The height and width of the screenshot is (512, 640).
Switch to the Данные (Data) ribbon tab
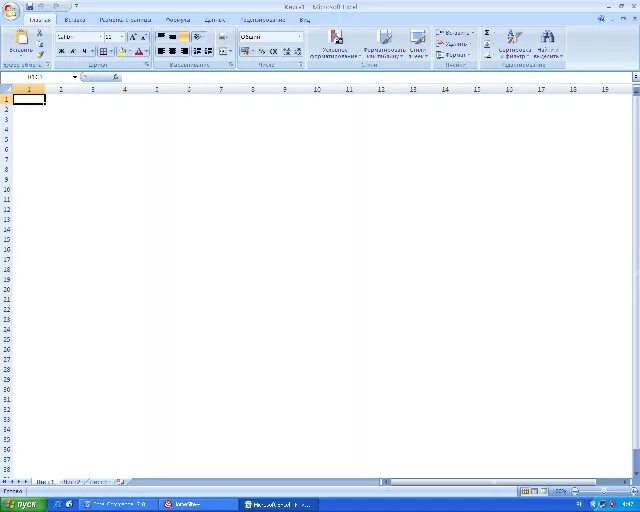coord(215,20)
